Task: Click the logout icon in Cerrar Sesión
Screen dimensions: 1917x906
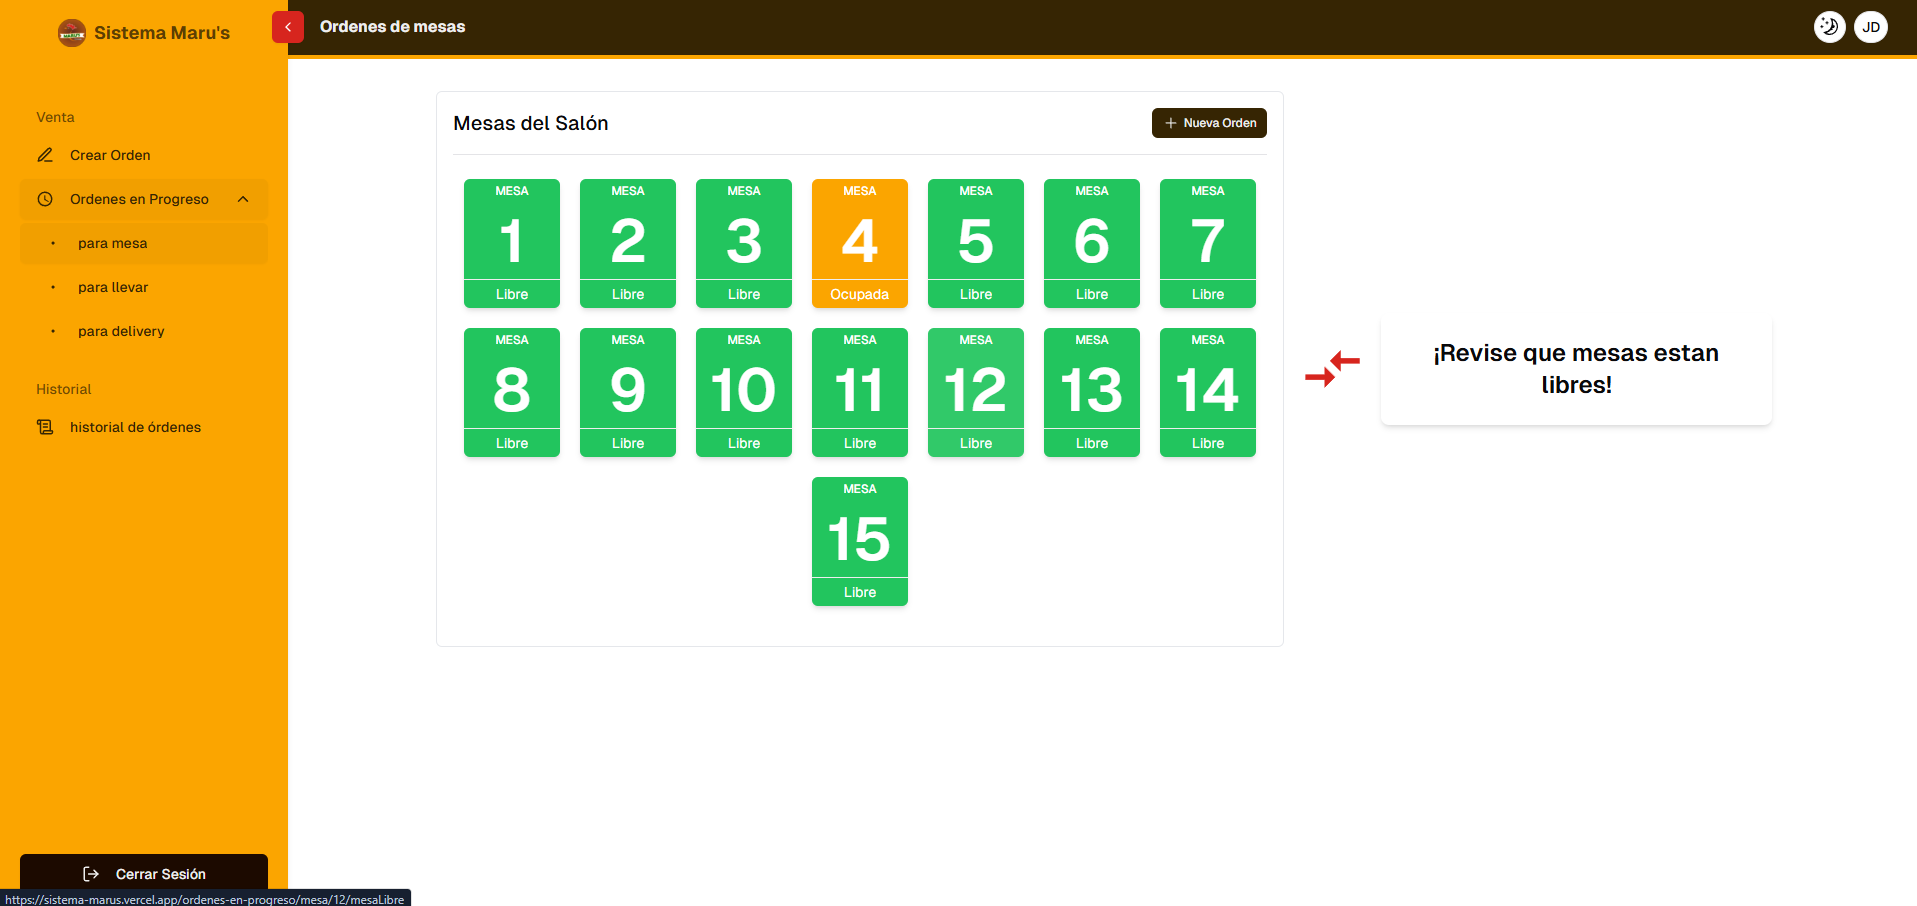Action: click(91, 874)
